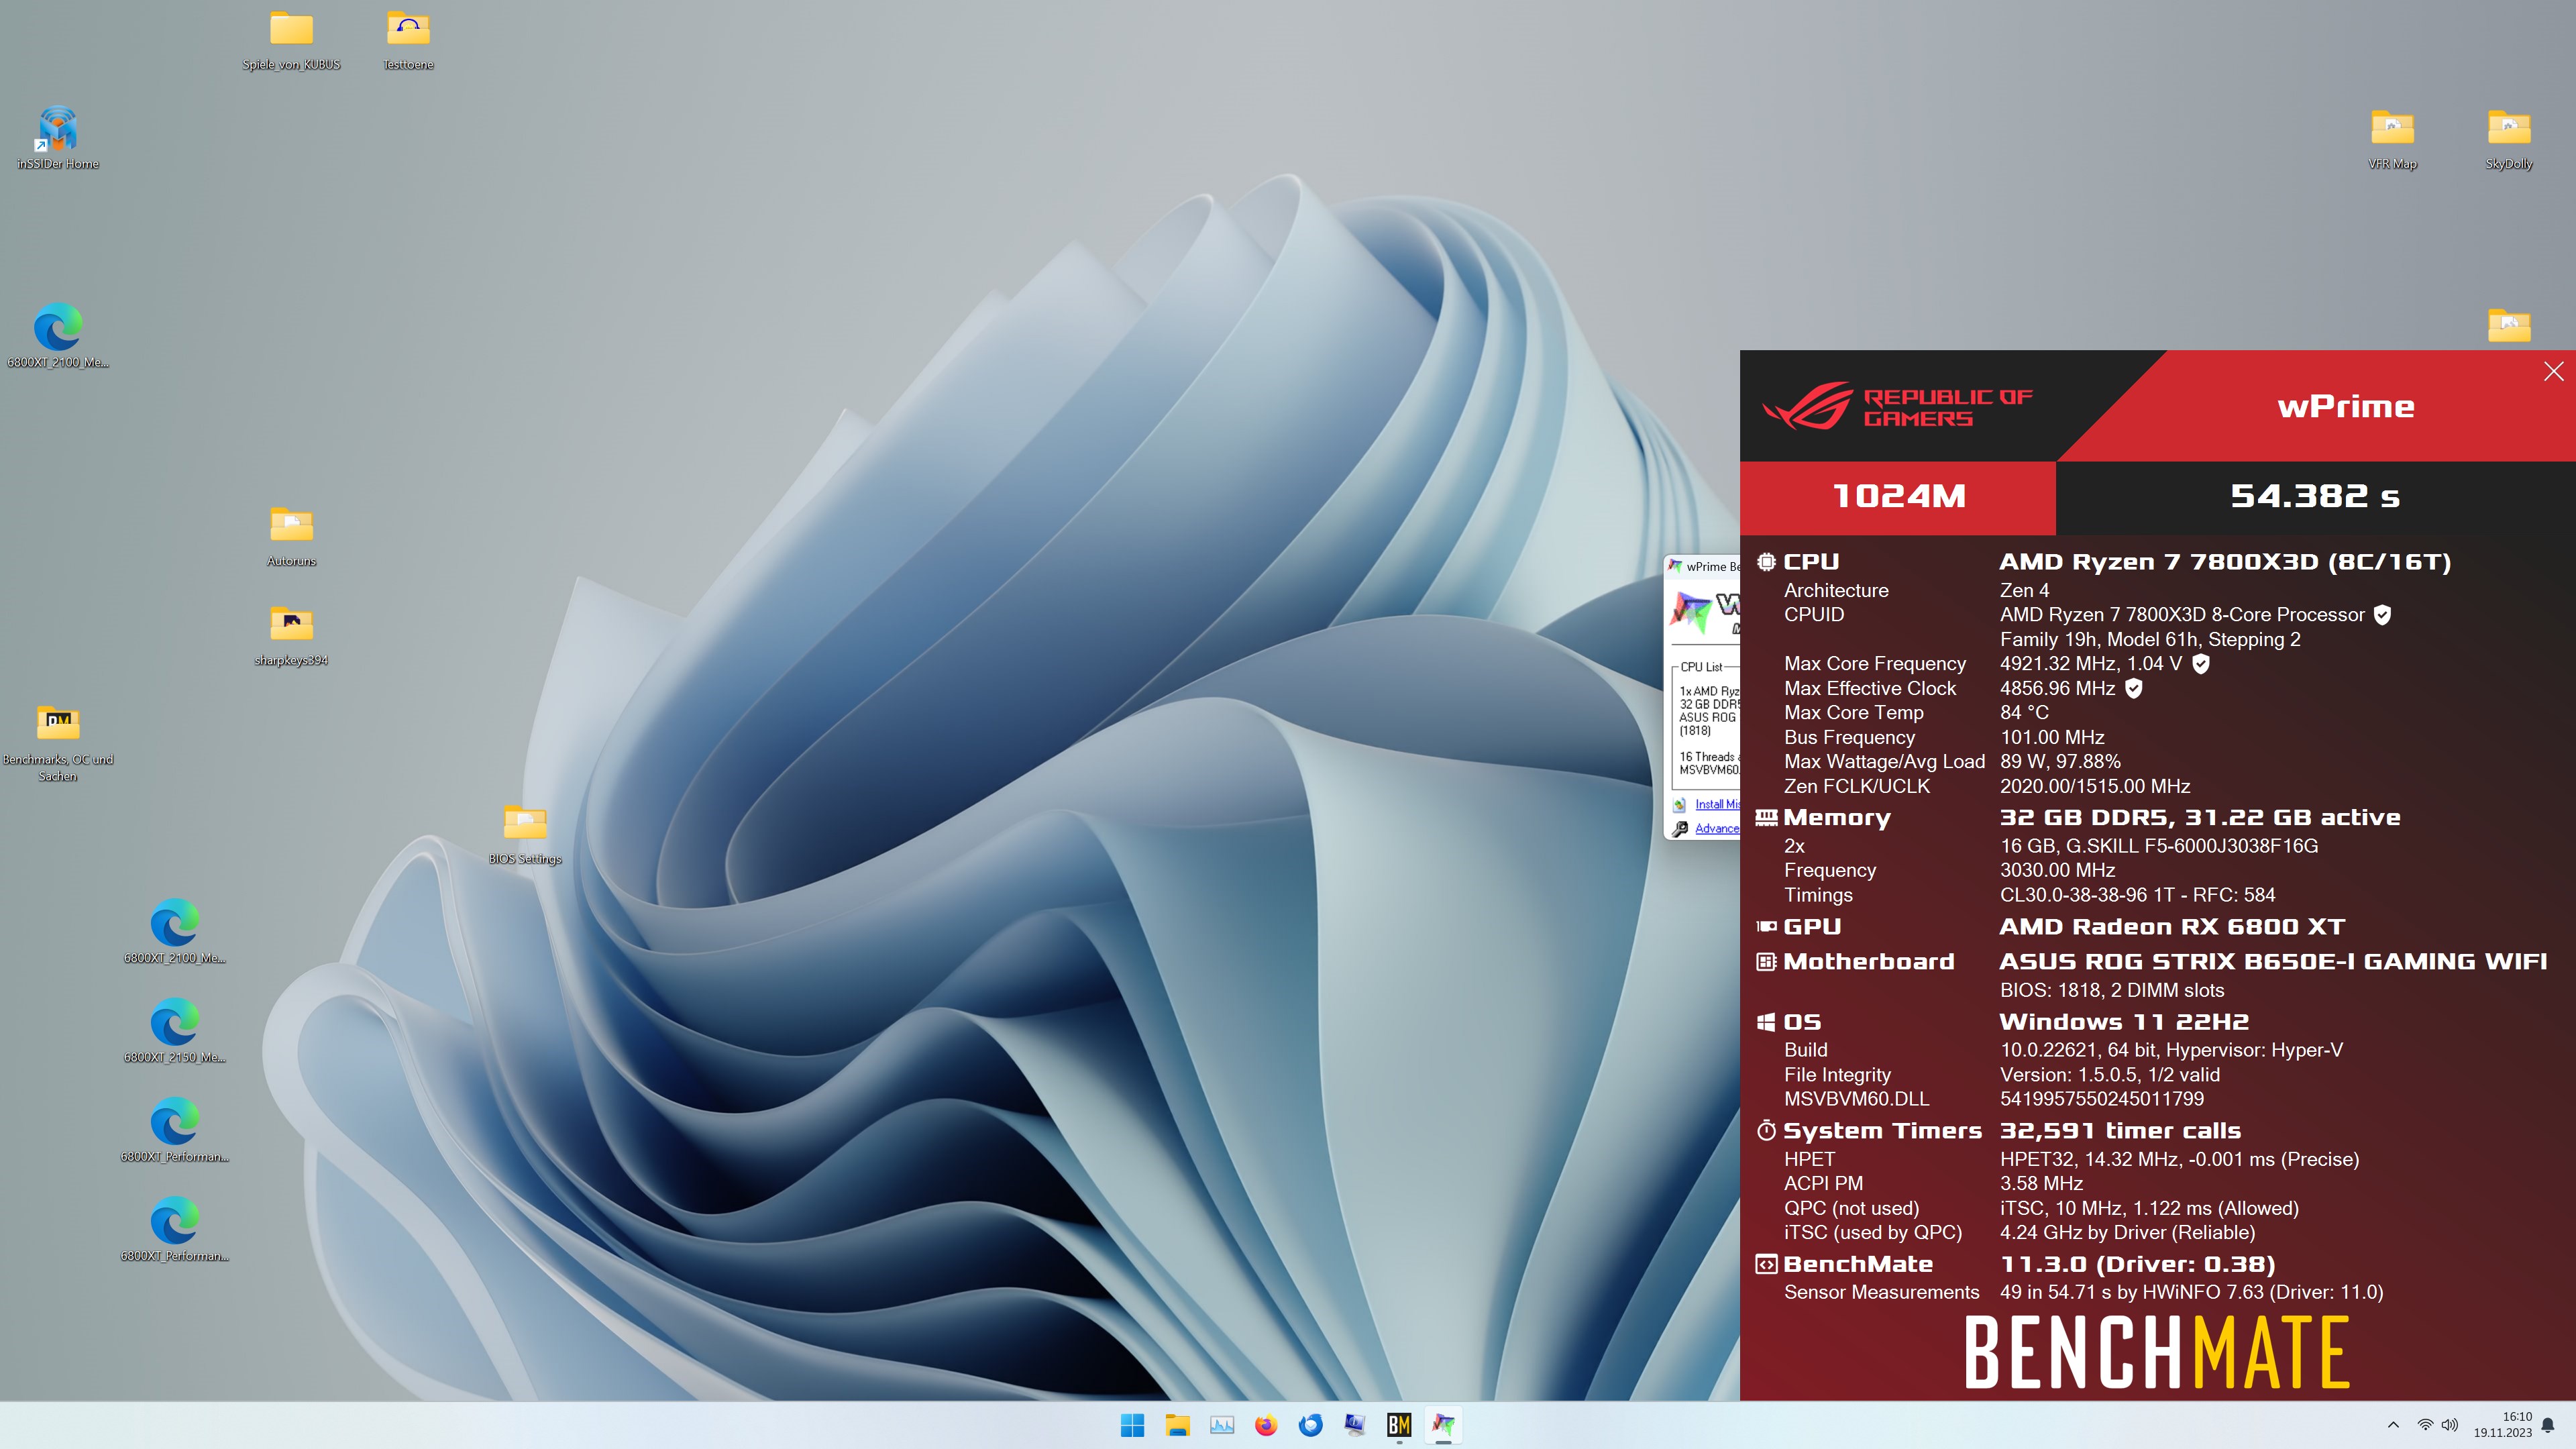Click the wPrime title in red header
The width and height of the screenshot is (2576, 1449).
(2346, 407)
